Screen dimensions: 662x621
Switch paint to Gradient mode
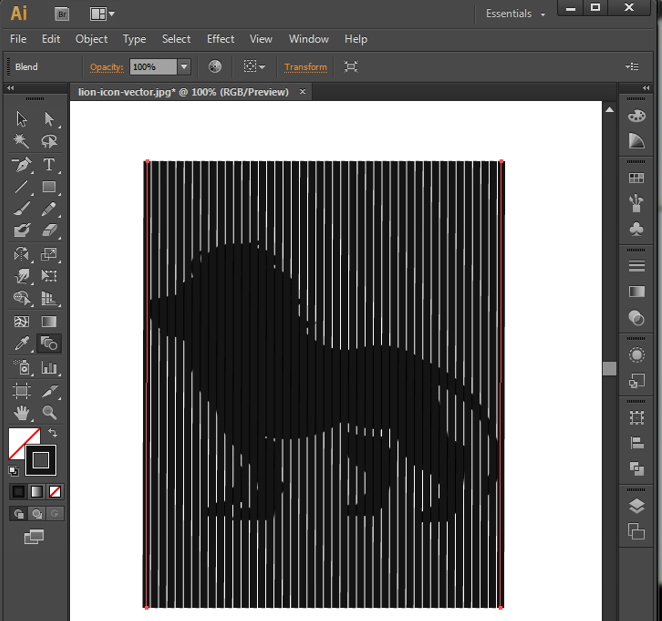click(37, 492)
